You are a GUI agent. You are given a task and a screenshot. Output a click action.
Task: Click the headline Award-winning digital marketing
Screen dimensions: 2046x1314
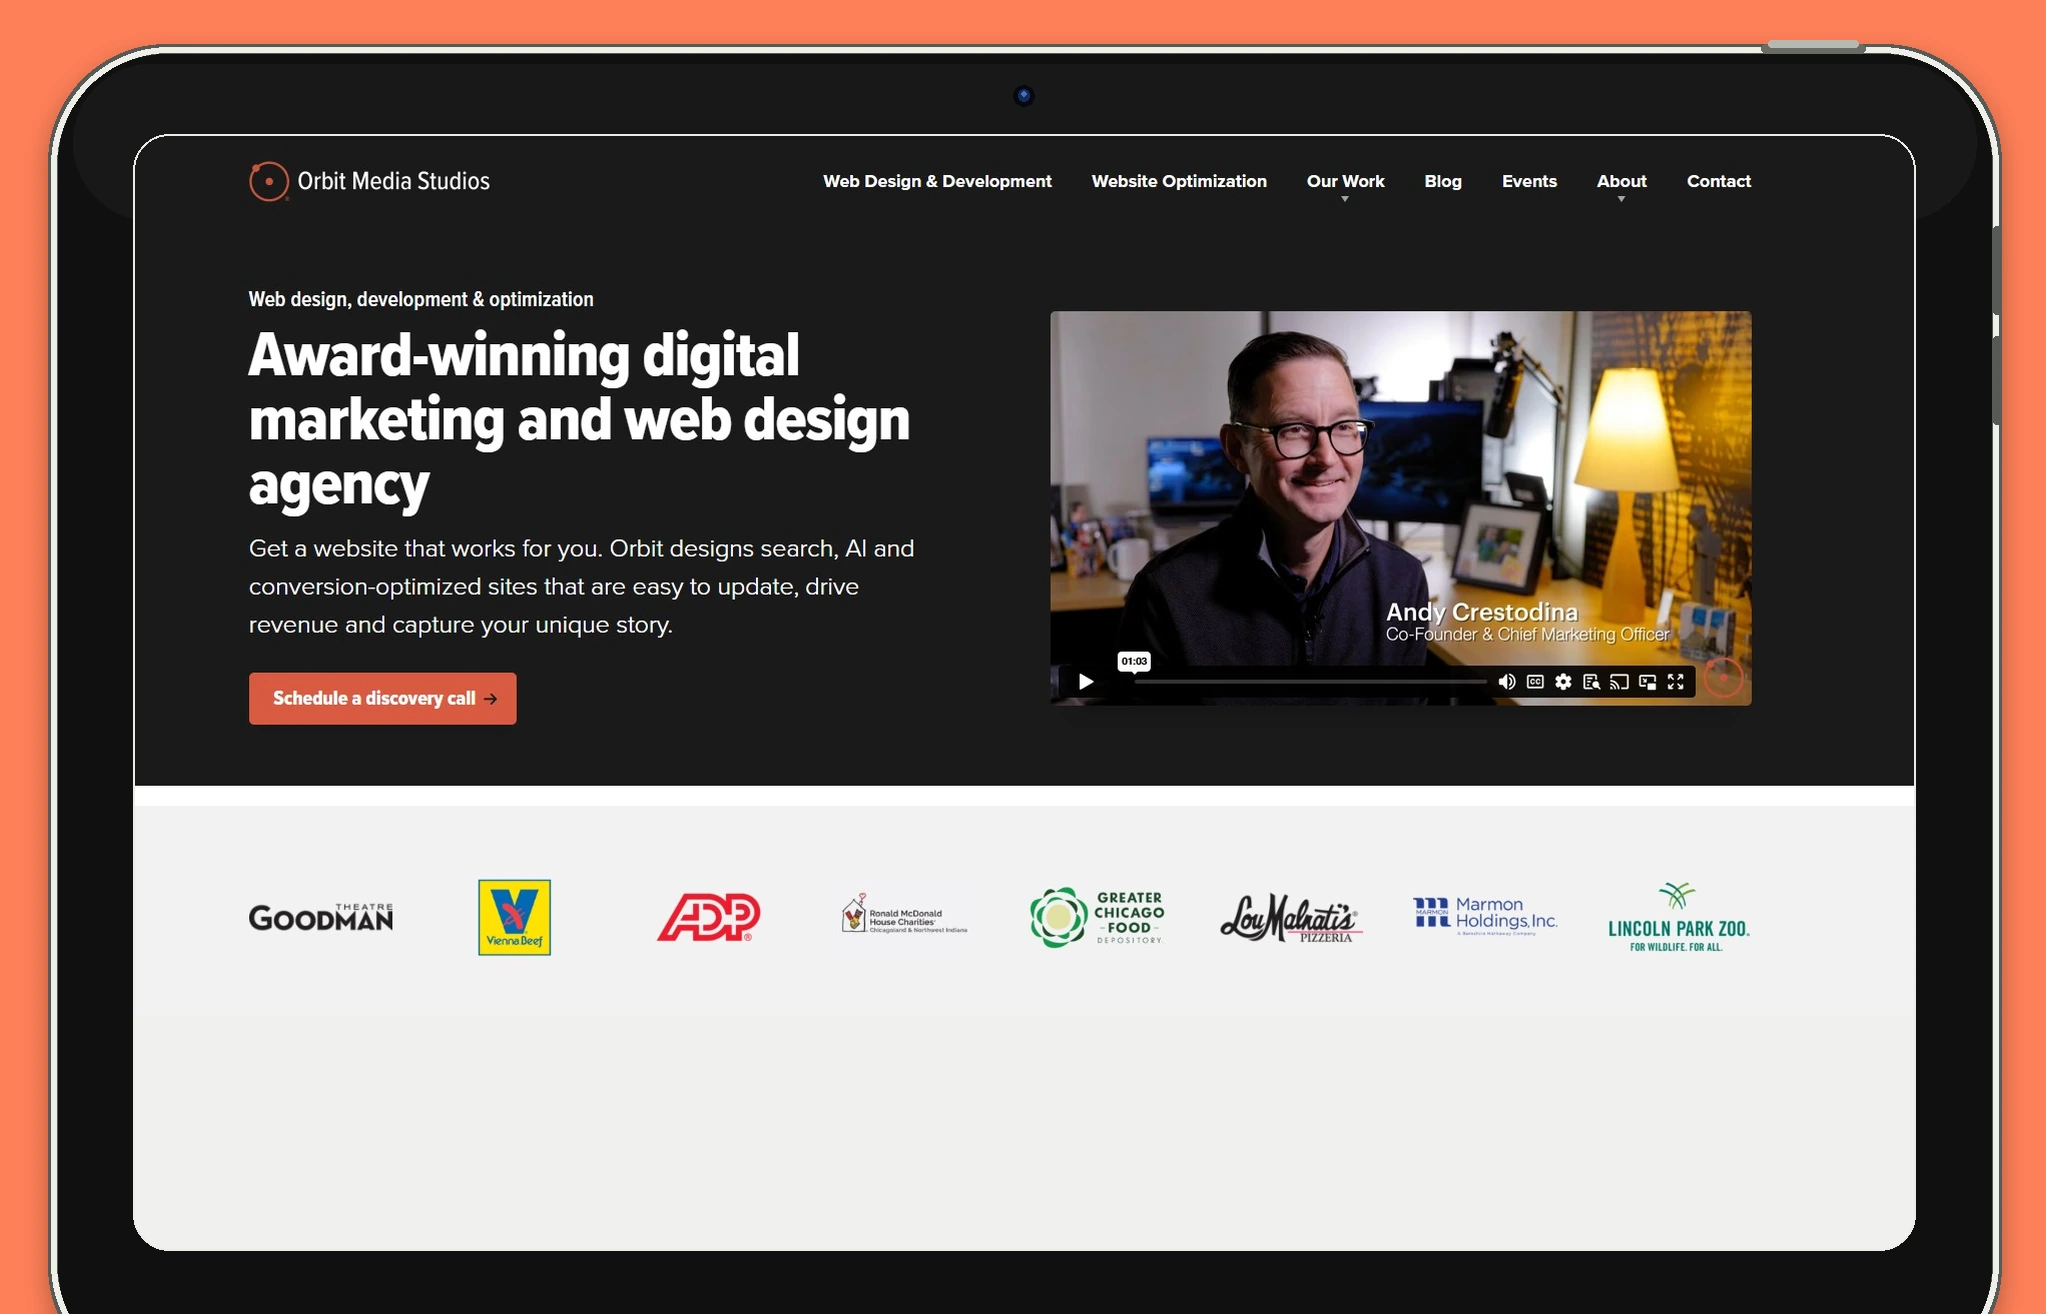click(x=579, y=420)
